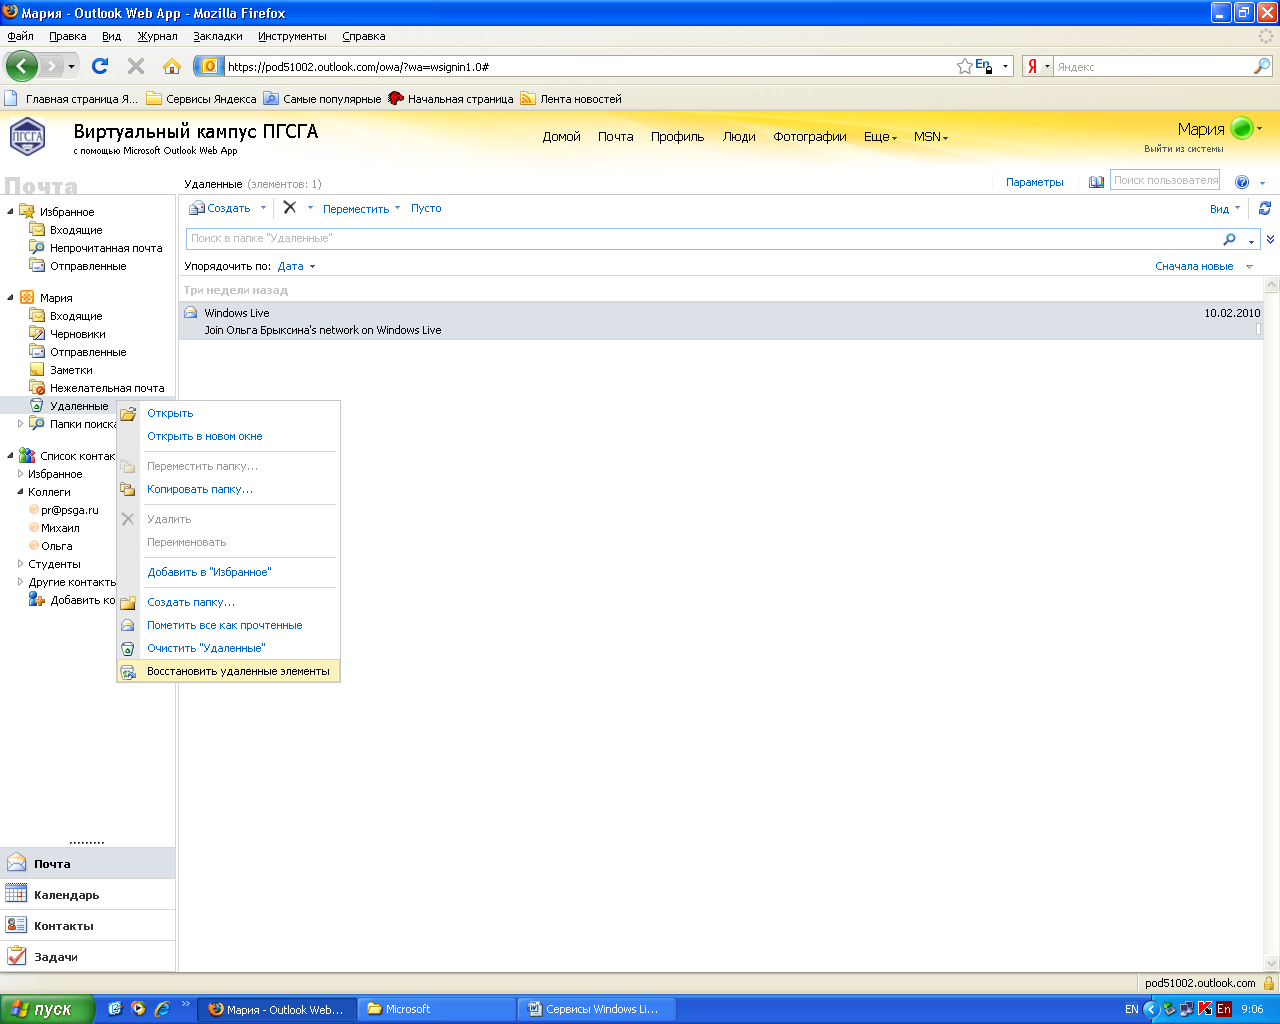This screenshot has height=1024, width=1280.
Task: Go to the browser home page icon
Action: tap(172, 66)
